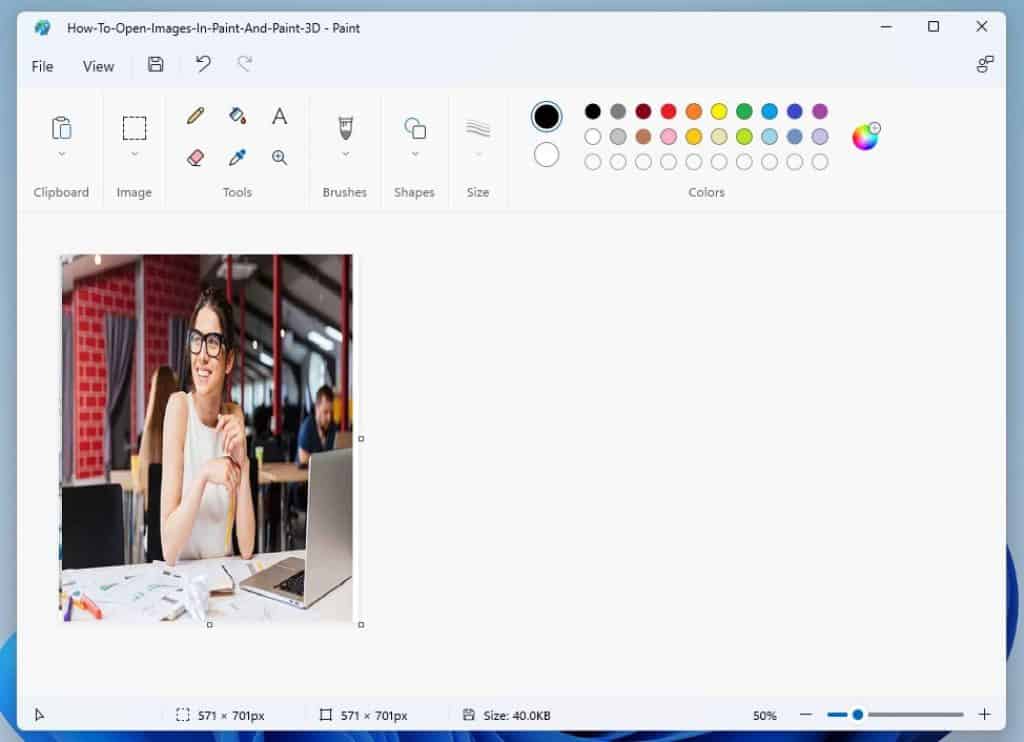Click the Undo arrow

point(203,64)
